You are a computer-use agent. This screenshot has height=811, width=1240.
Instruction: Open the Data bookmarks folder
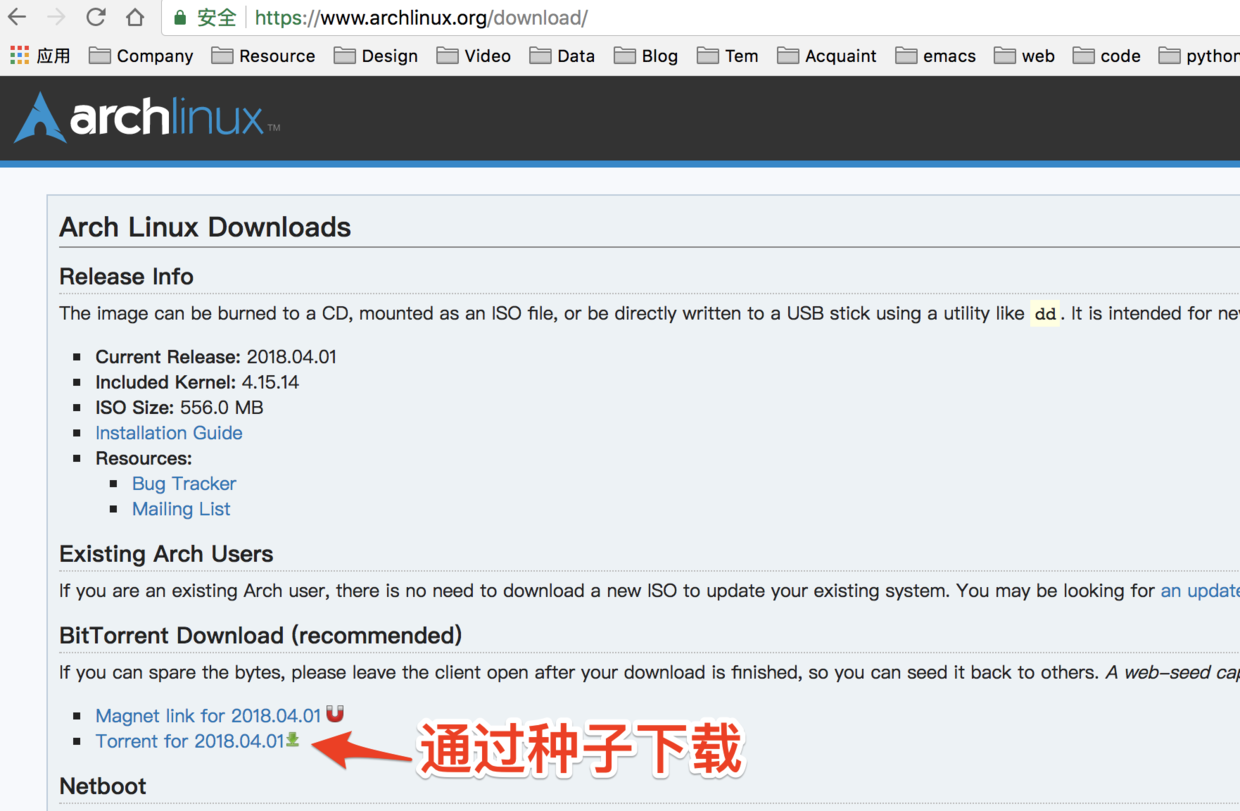(x=562, y=56)
